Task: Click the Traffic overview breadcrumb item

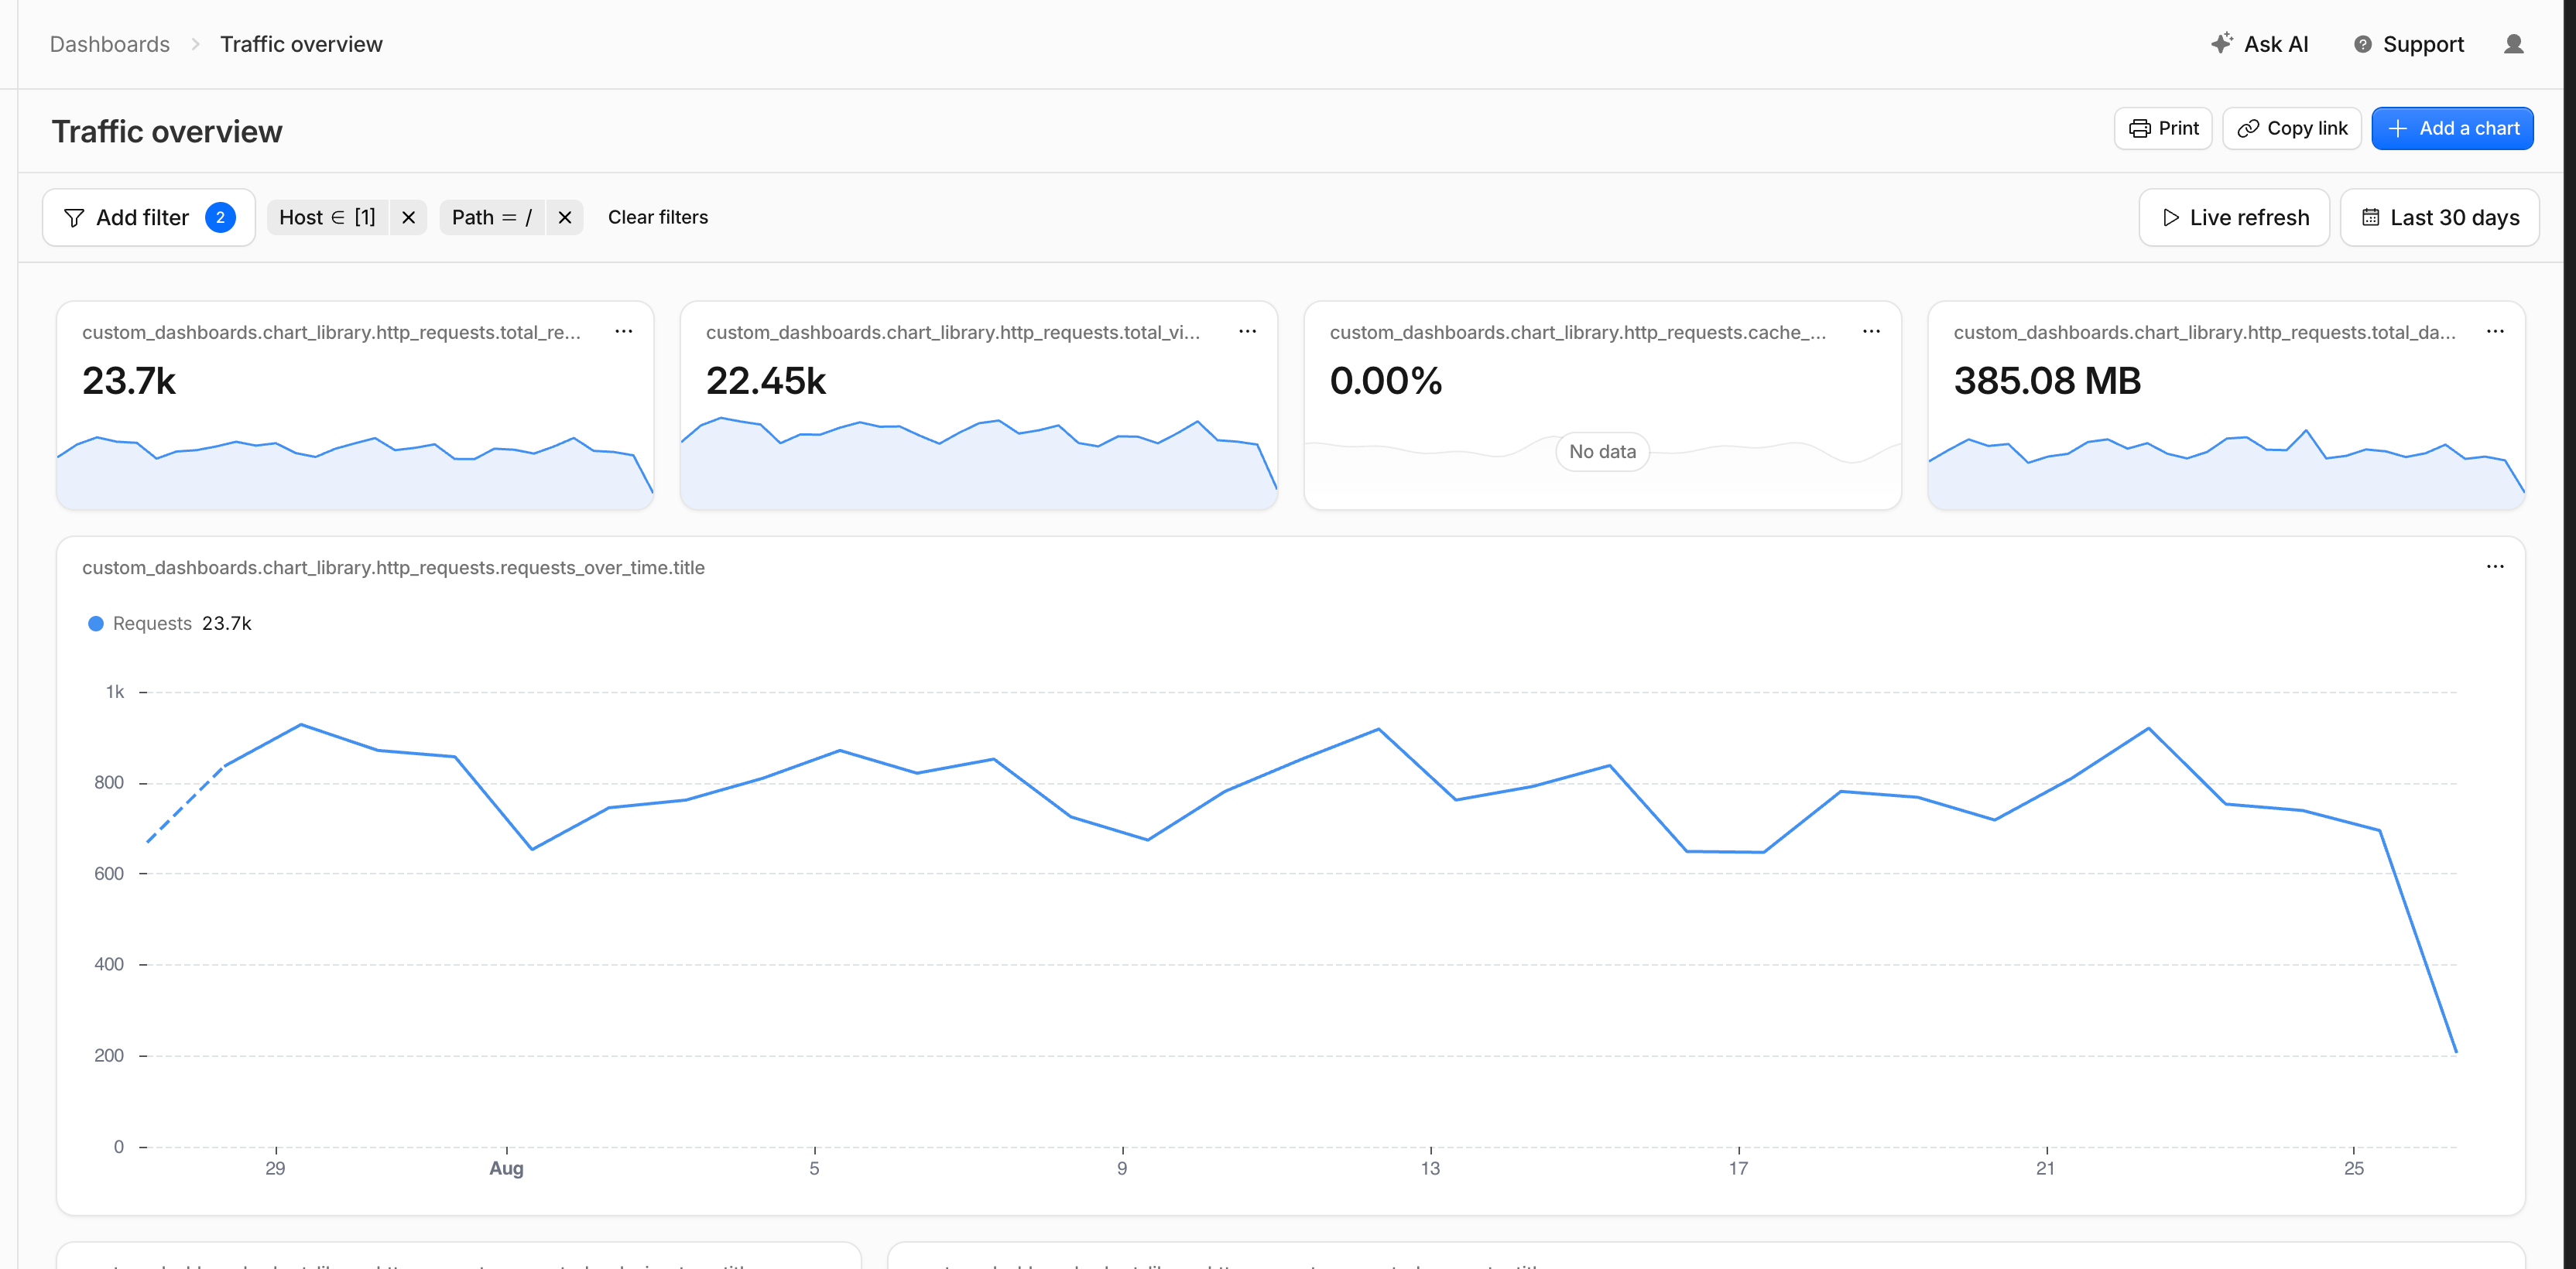Action: coord(301,44)
